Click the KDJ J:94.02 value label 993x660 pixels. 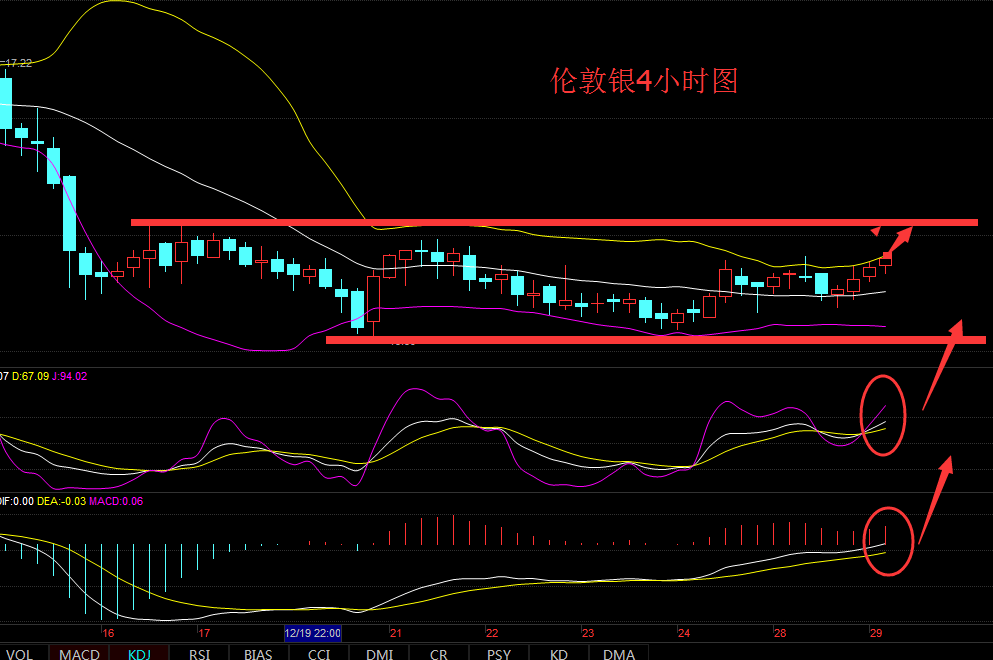point(70,376)
